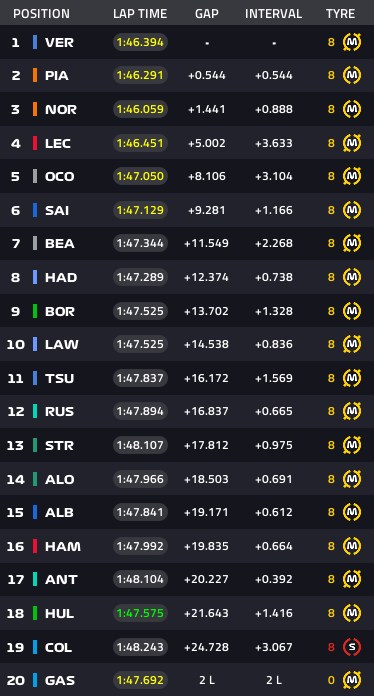
Task: Select driver ANT in position 17
Action: [61, 580]
